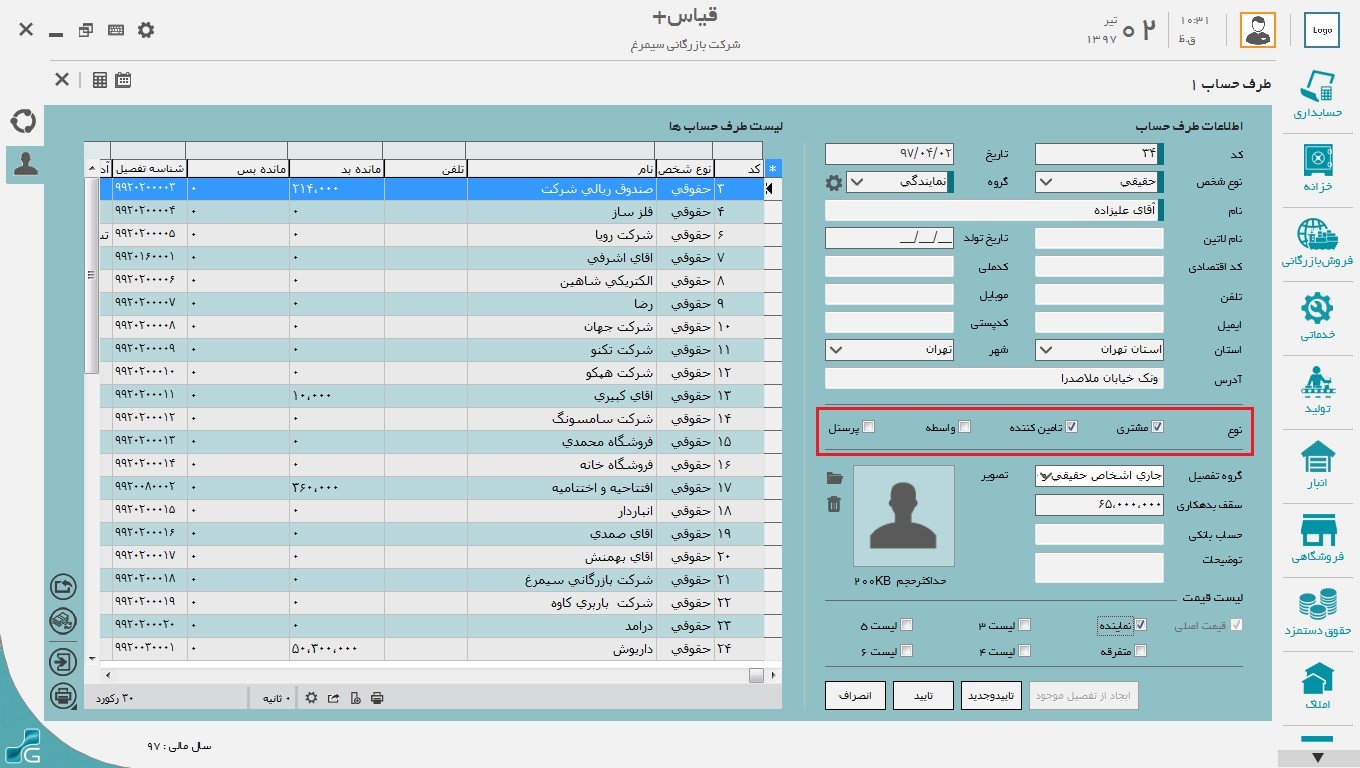Open the شهر dropdown showing تهران
Image resolution: width=1360 pixels, height=768 pixels.
pos(890,350)
